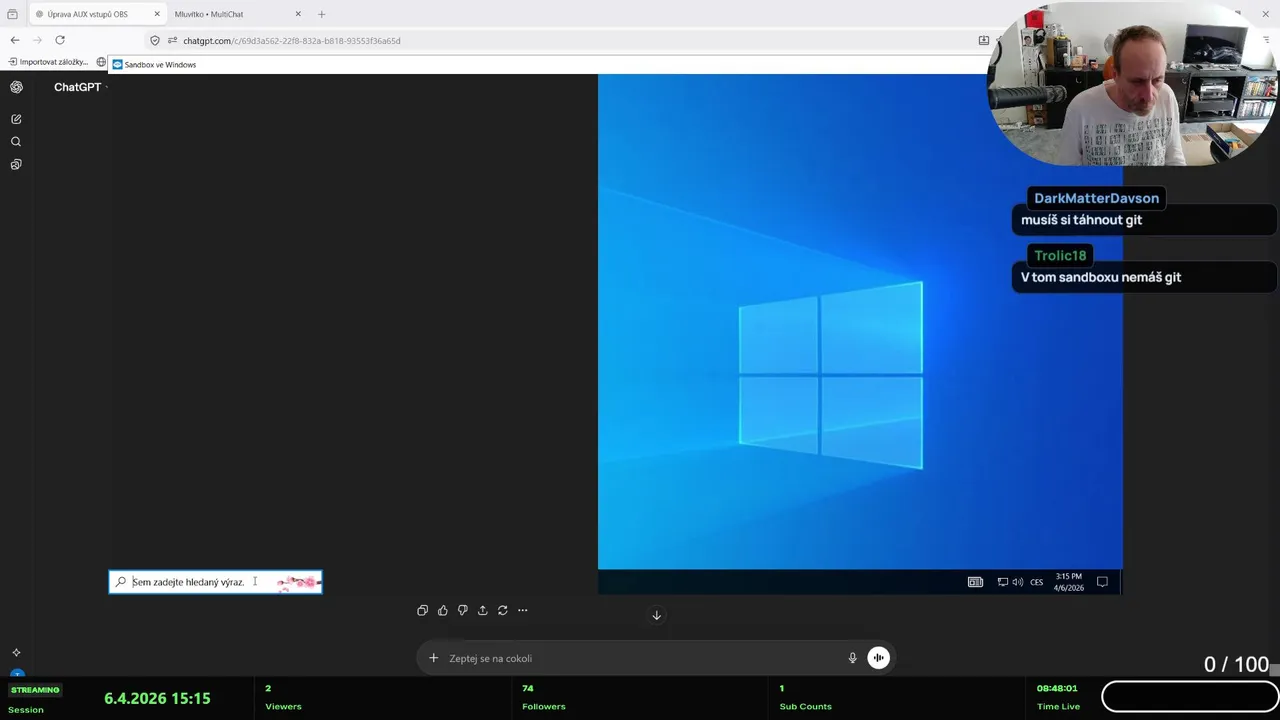Share the response with share icon

pos(482,610)
